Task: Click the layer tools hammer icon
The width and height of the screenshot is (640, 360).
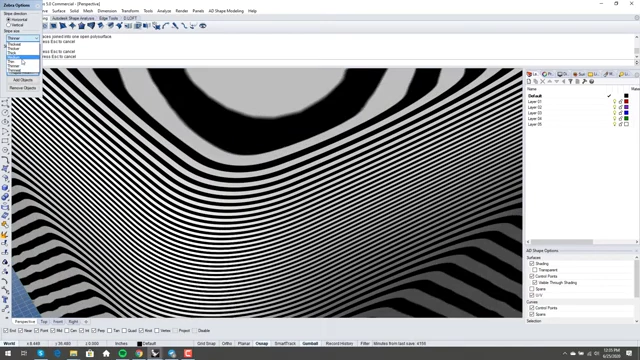Action: coord(584,82)
